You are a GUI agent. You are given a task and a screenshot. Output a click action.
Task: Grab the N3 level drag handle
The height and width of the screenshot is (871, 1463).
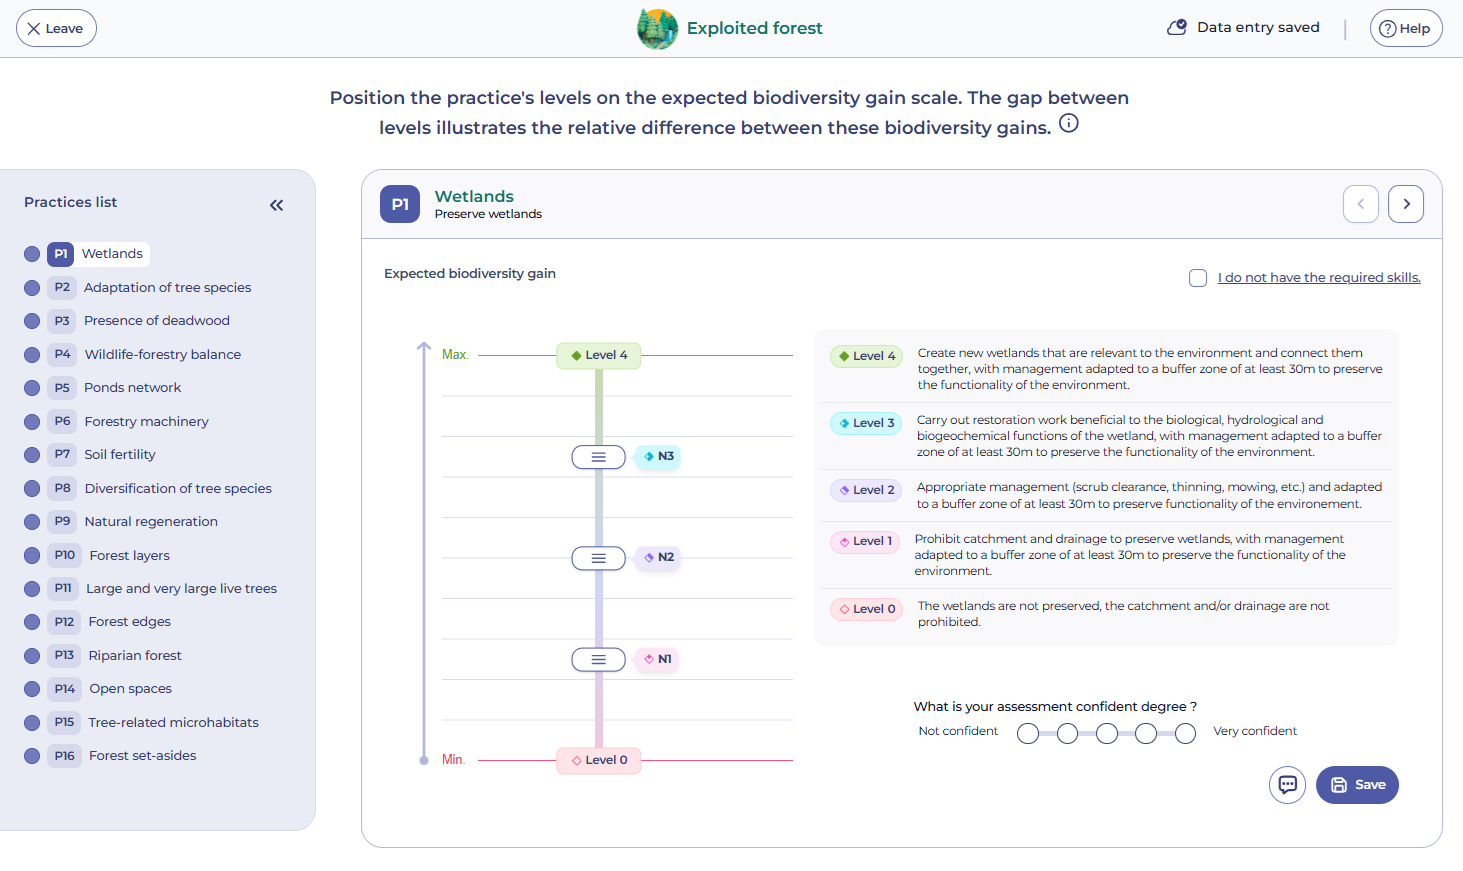[x=598, y=457]
